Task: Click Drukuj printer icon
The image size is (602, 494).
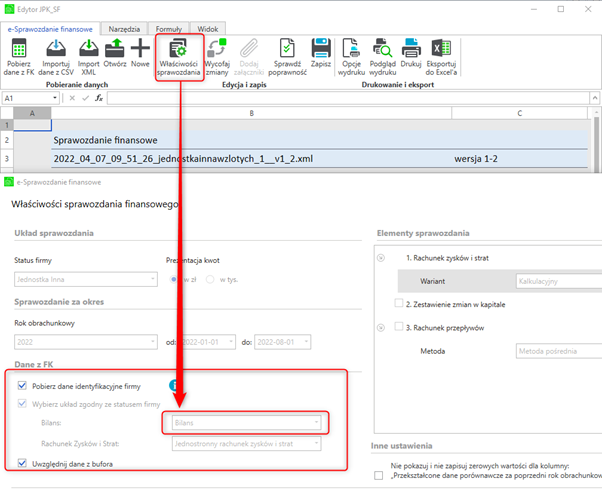Action: click(x=411, y=48)
